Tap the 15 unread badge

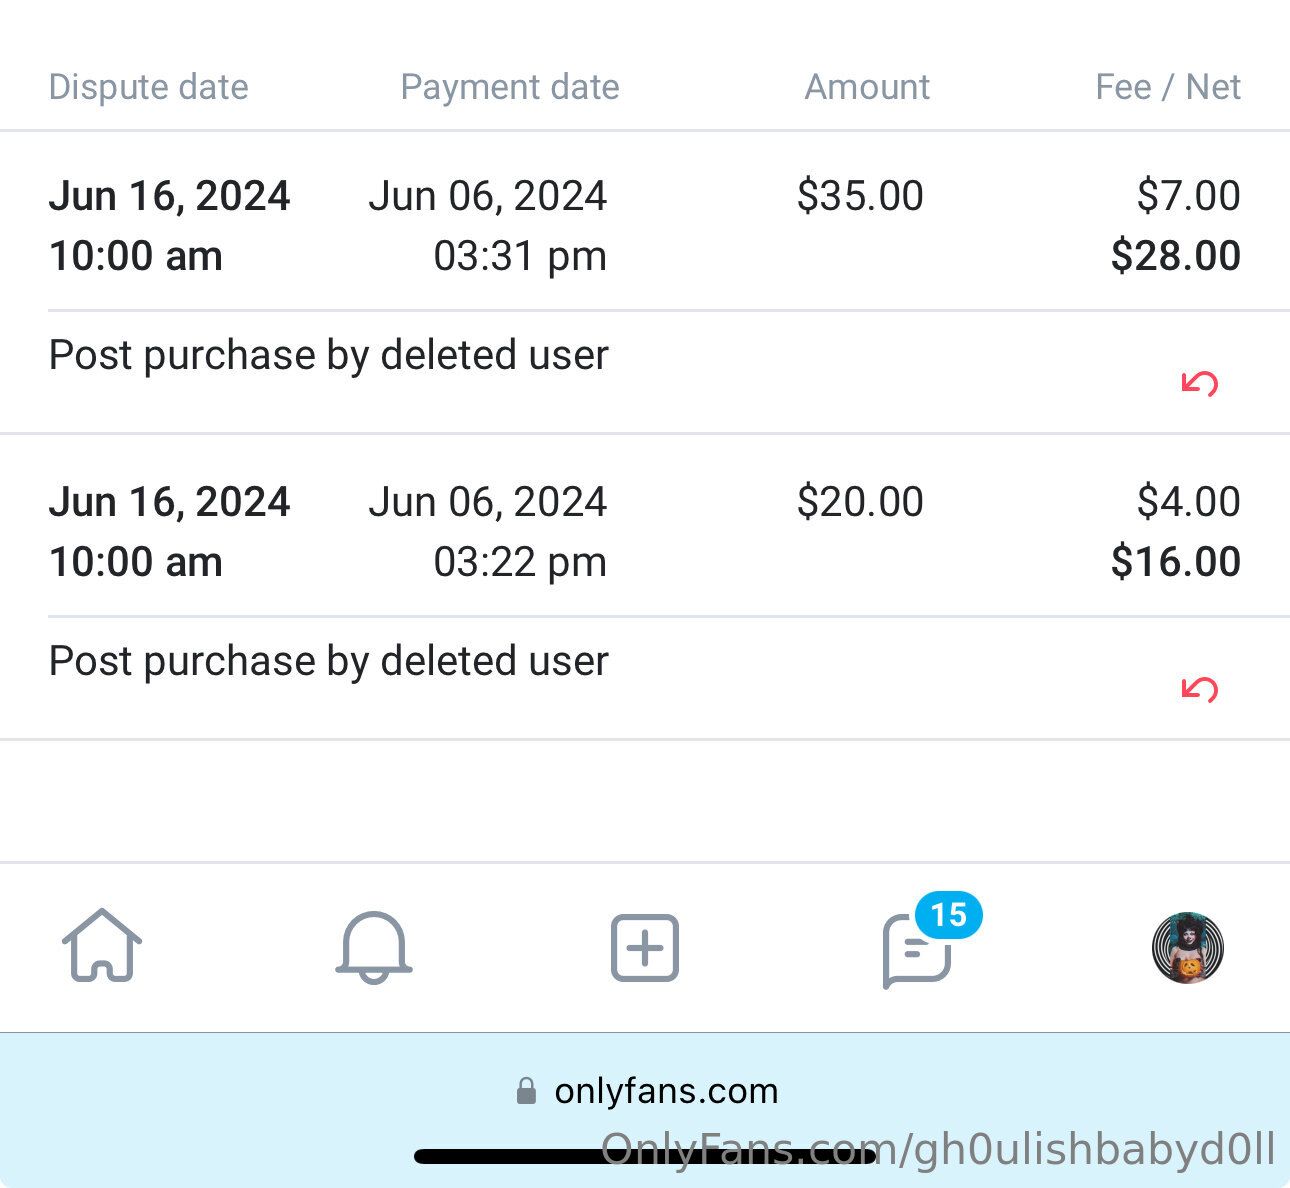(x=948, y=914)
